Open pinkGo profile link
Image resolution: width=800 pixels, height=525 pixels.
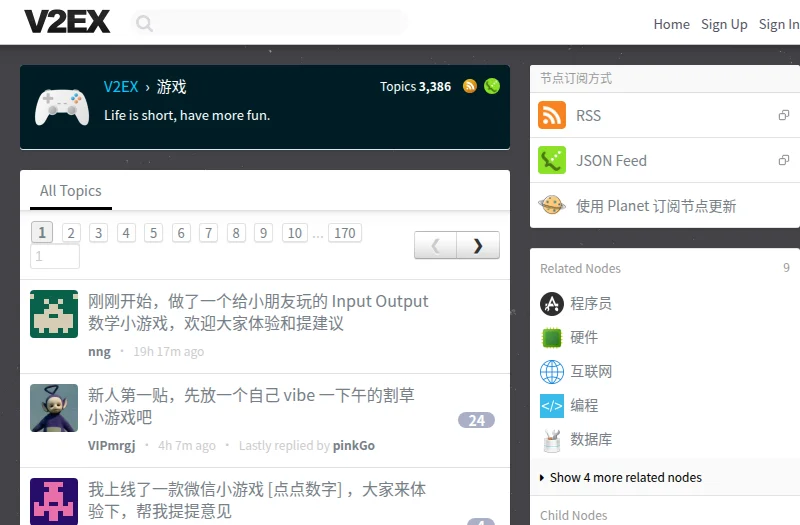coord(354,445)
